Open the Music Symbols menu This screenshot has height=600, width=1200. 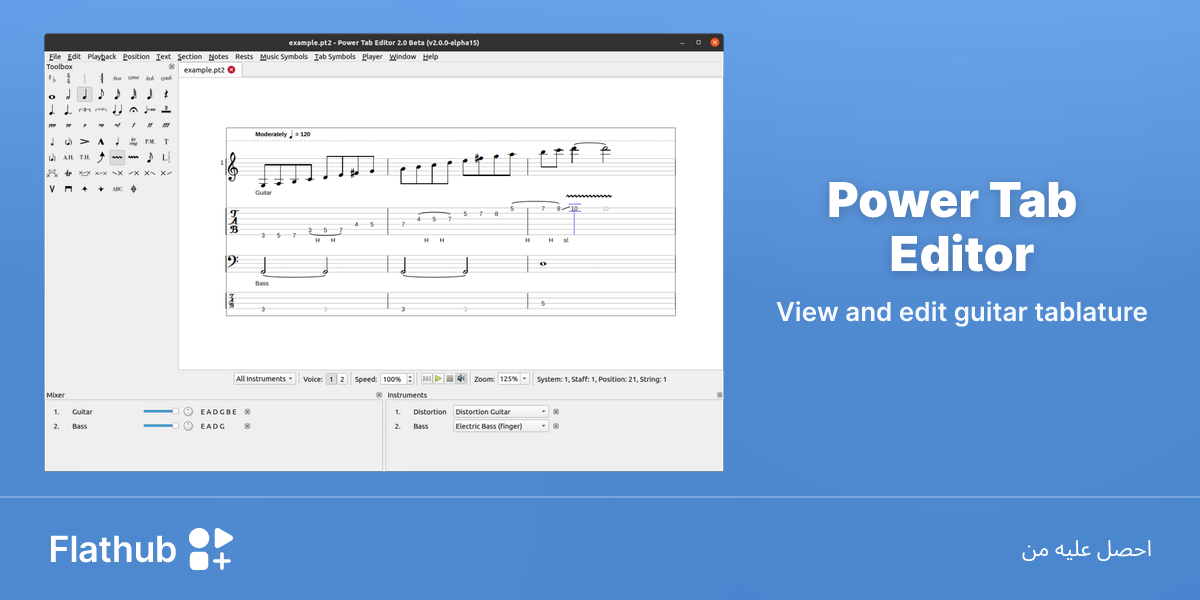click(284, 57)
